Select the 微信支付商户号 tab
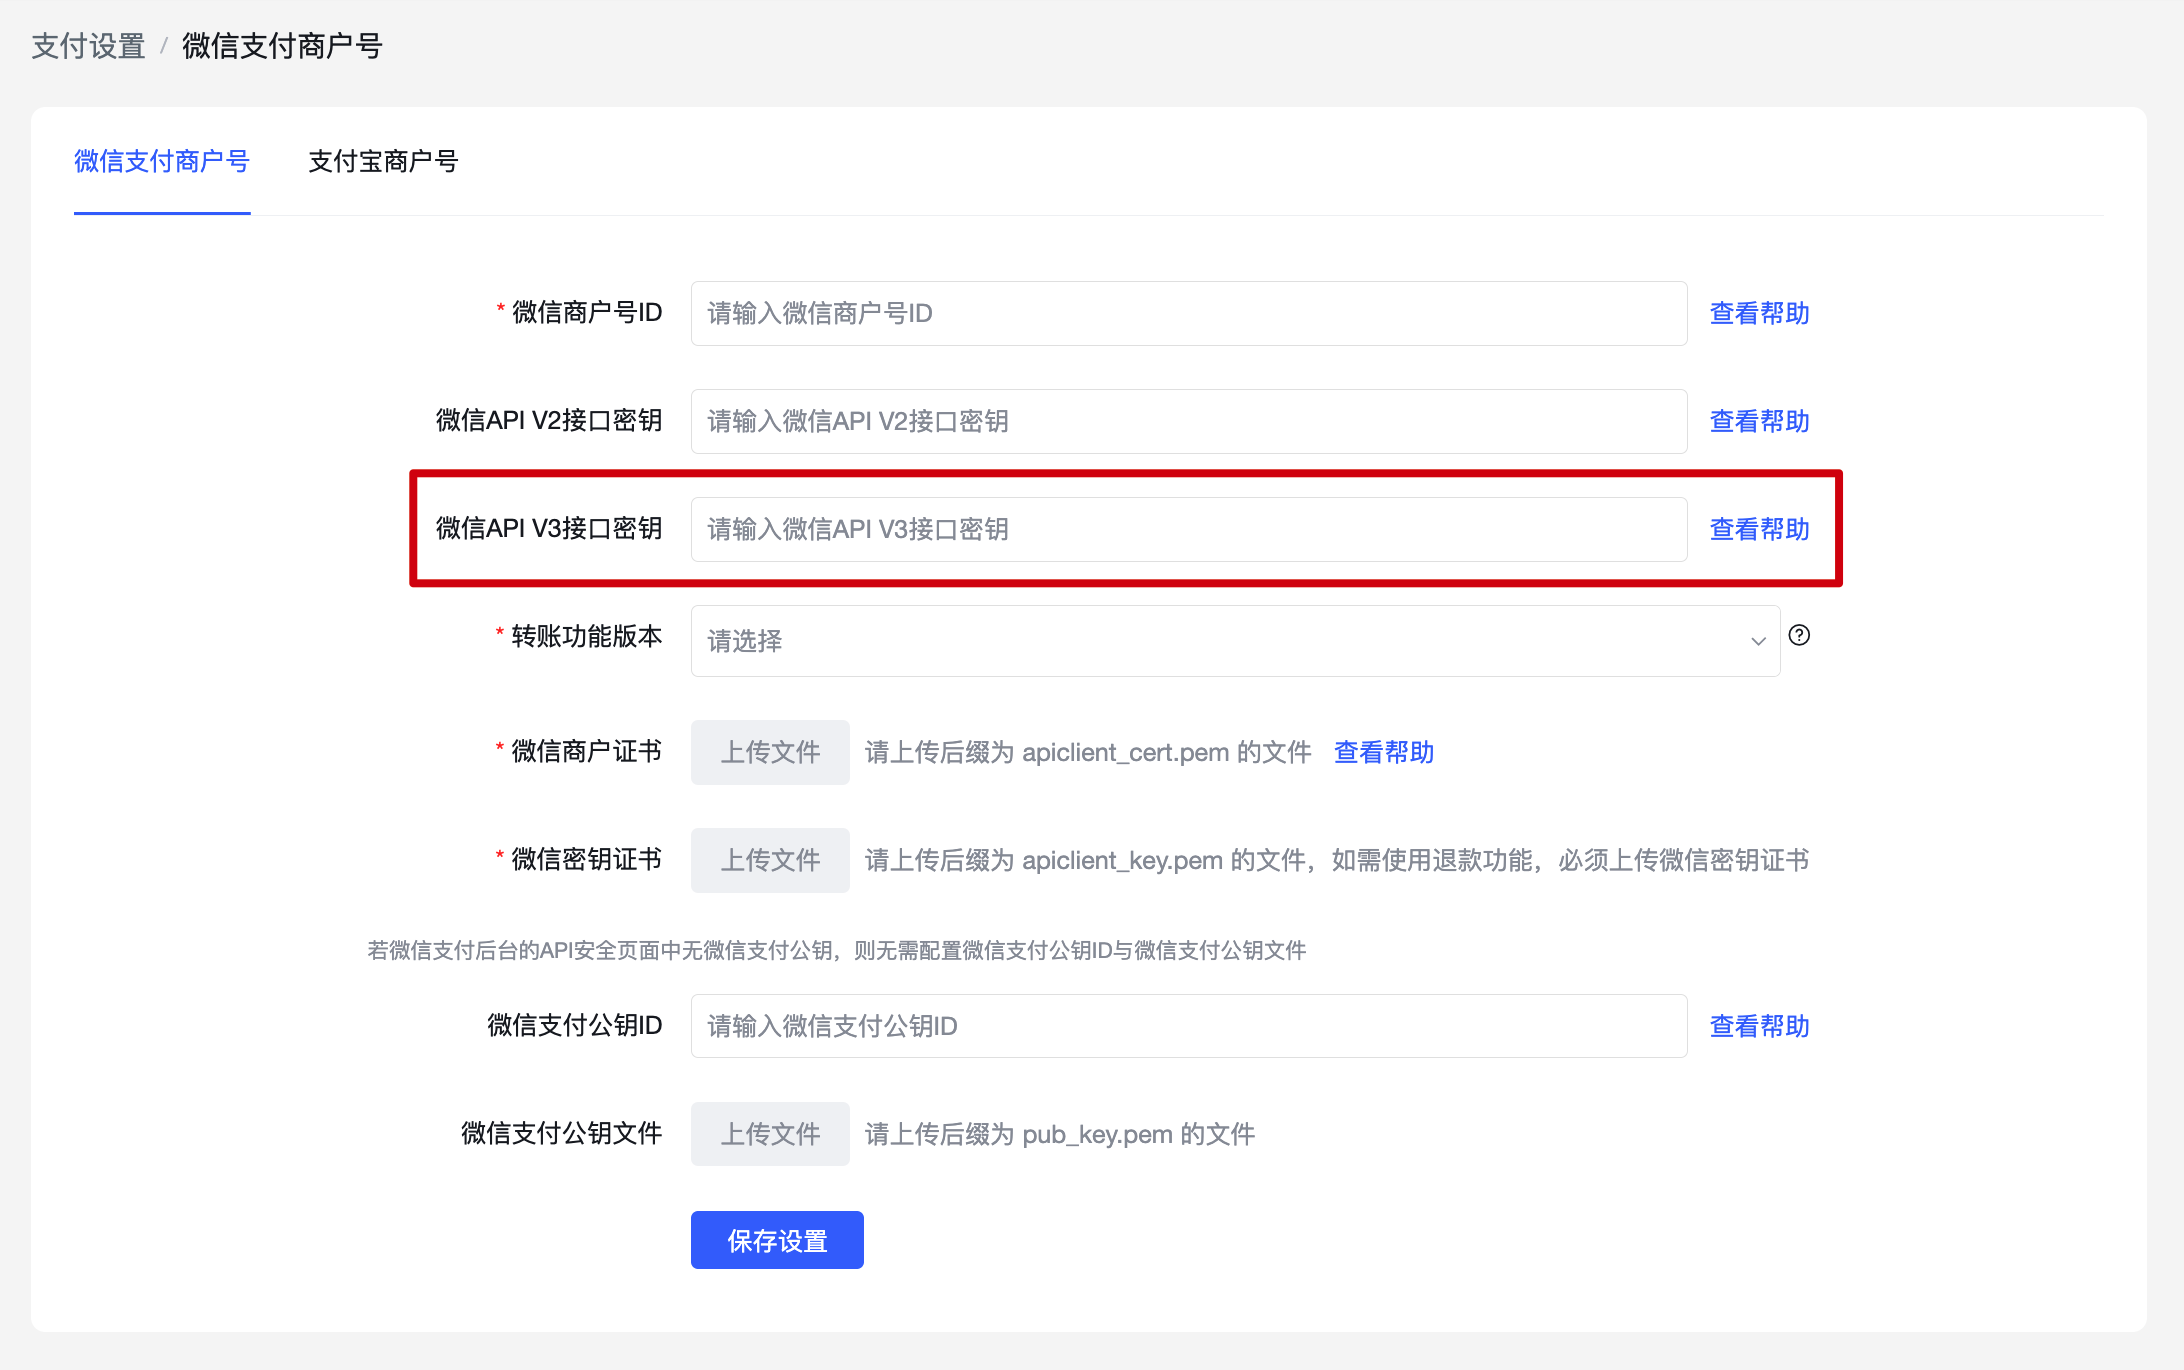This screenshot has width=2184, height=1370. coord(162,161)
